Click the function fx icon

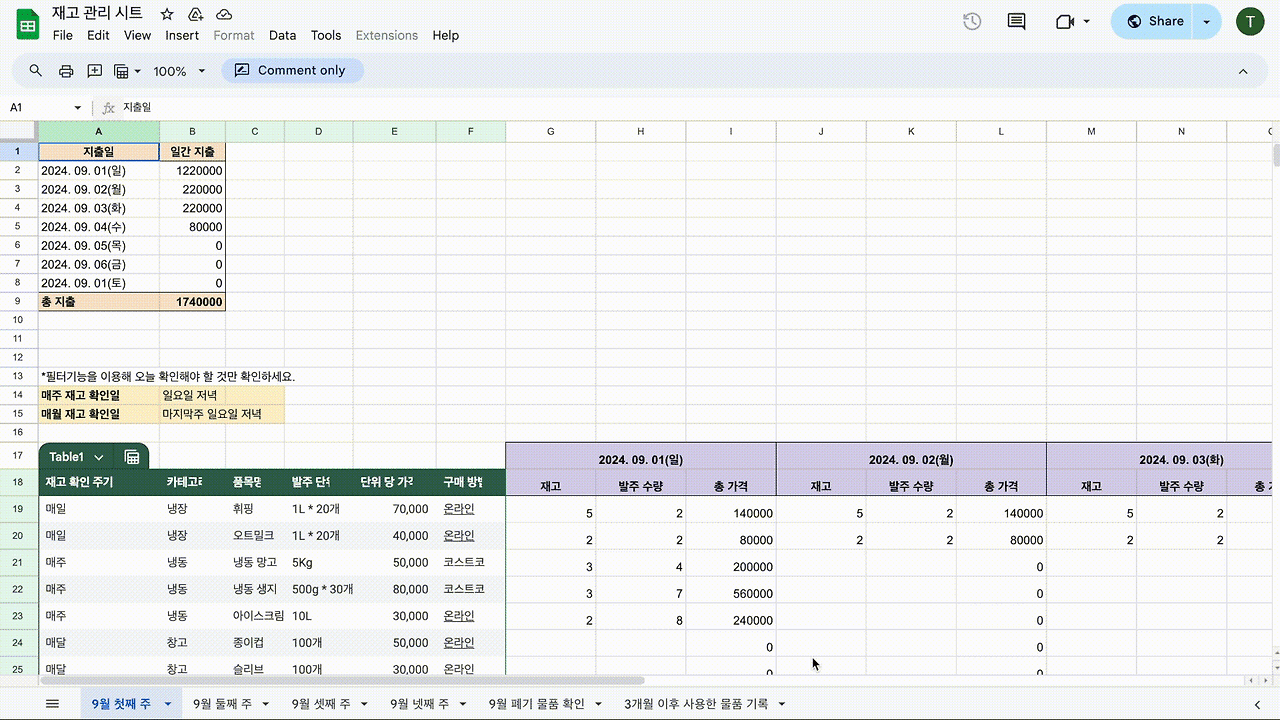click(x=109, y=107)
